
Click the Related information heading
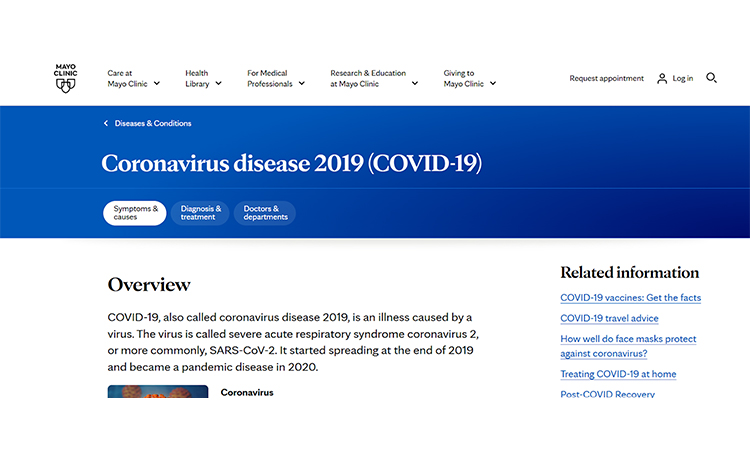tap(629, 273)
